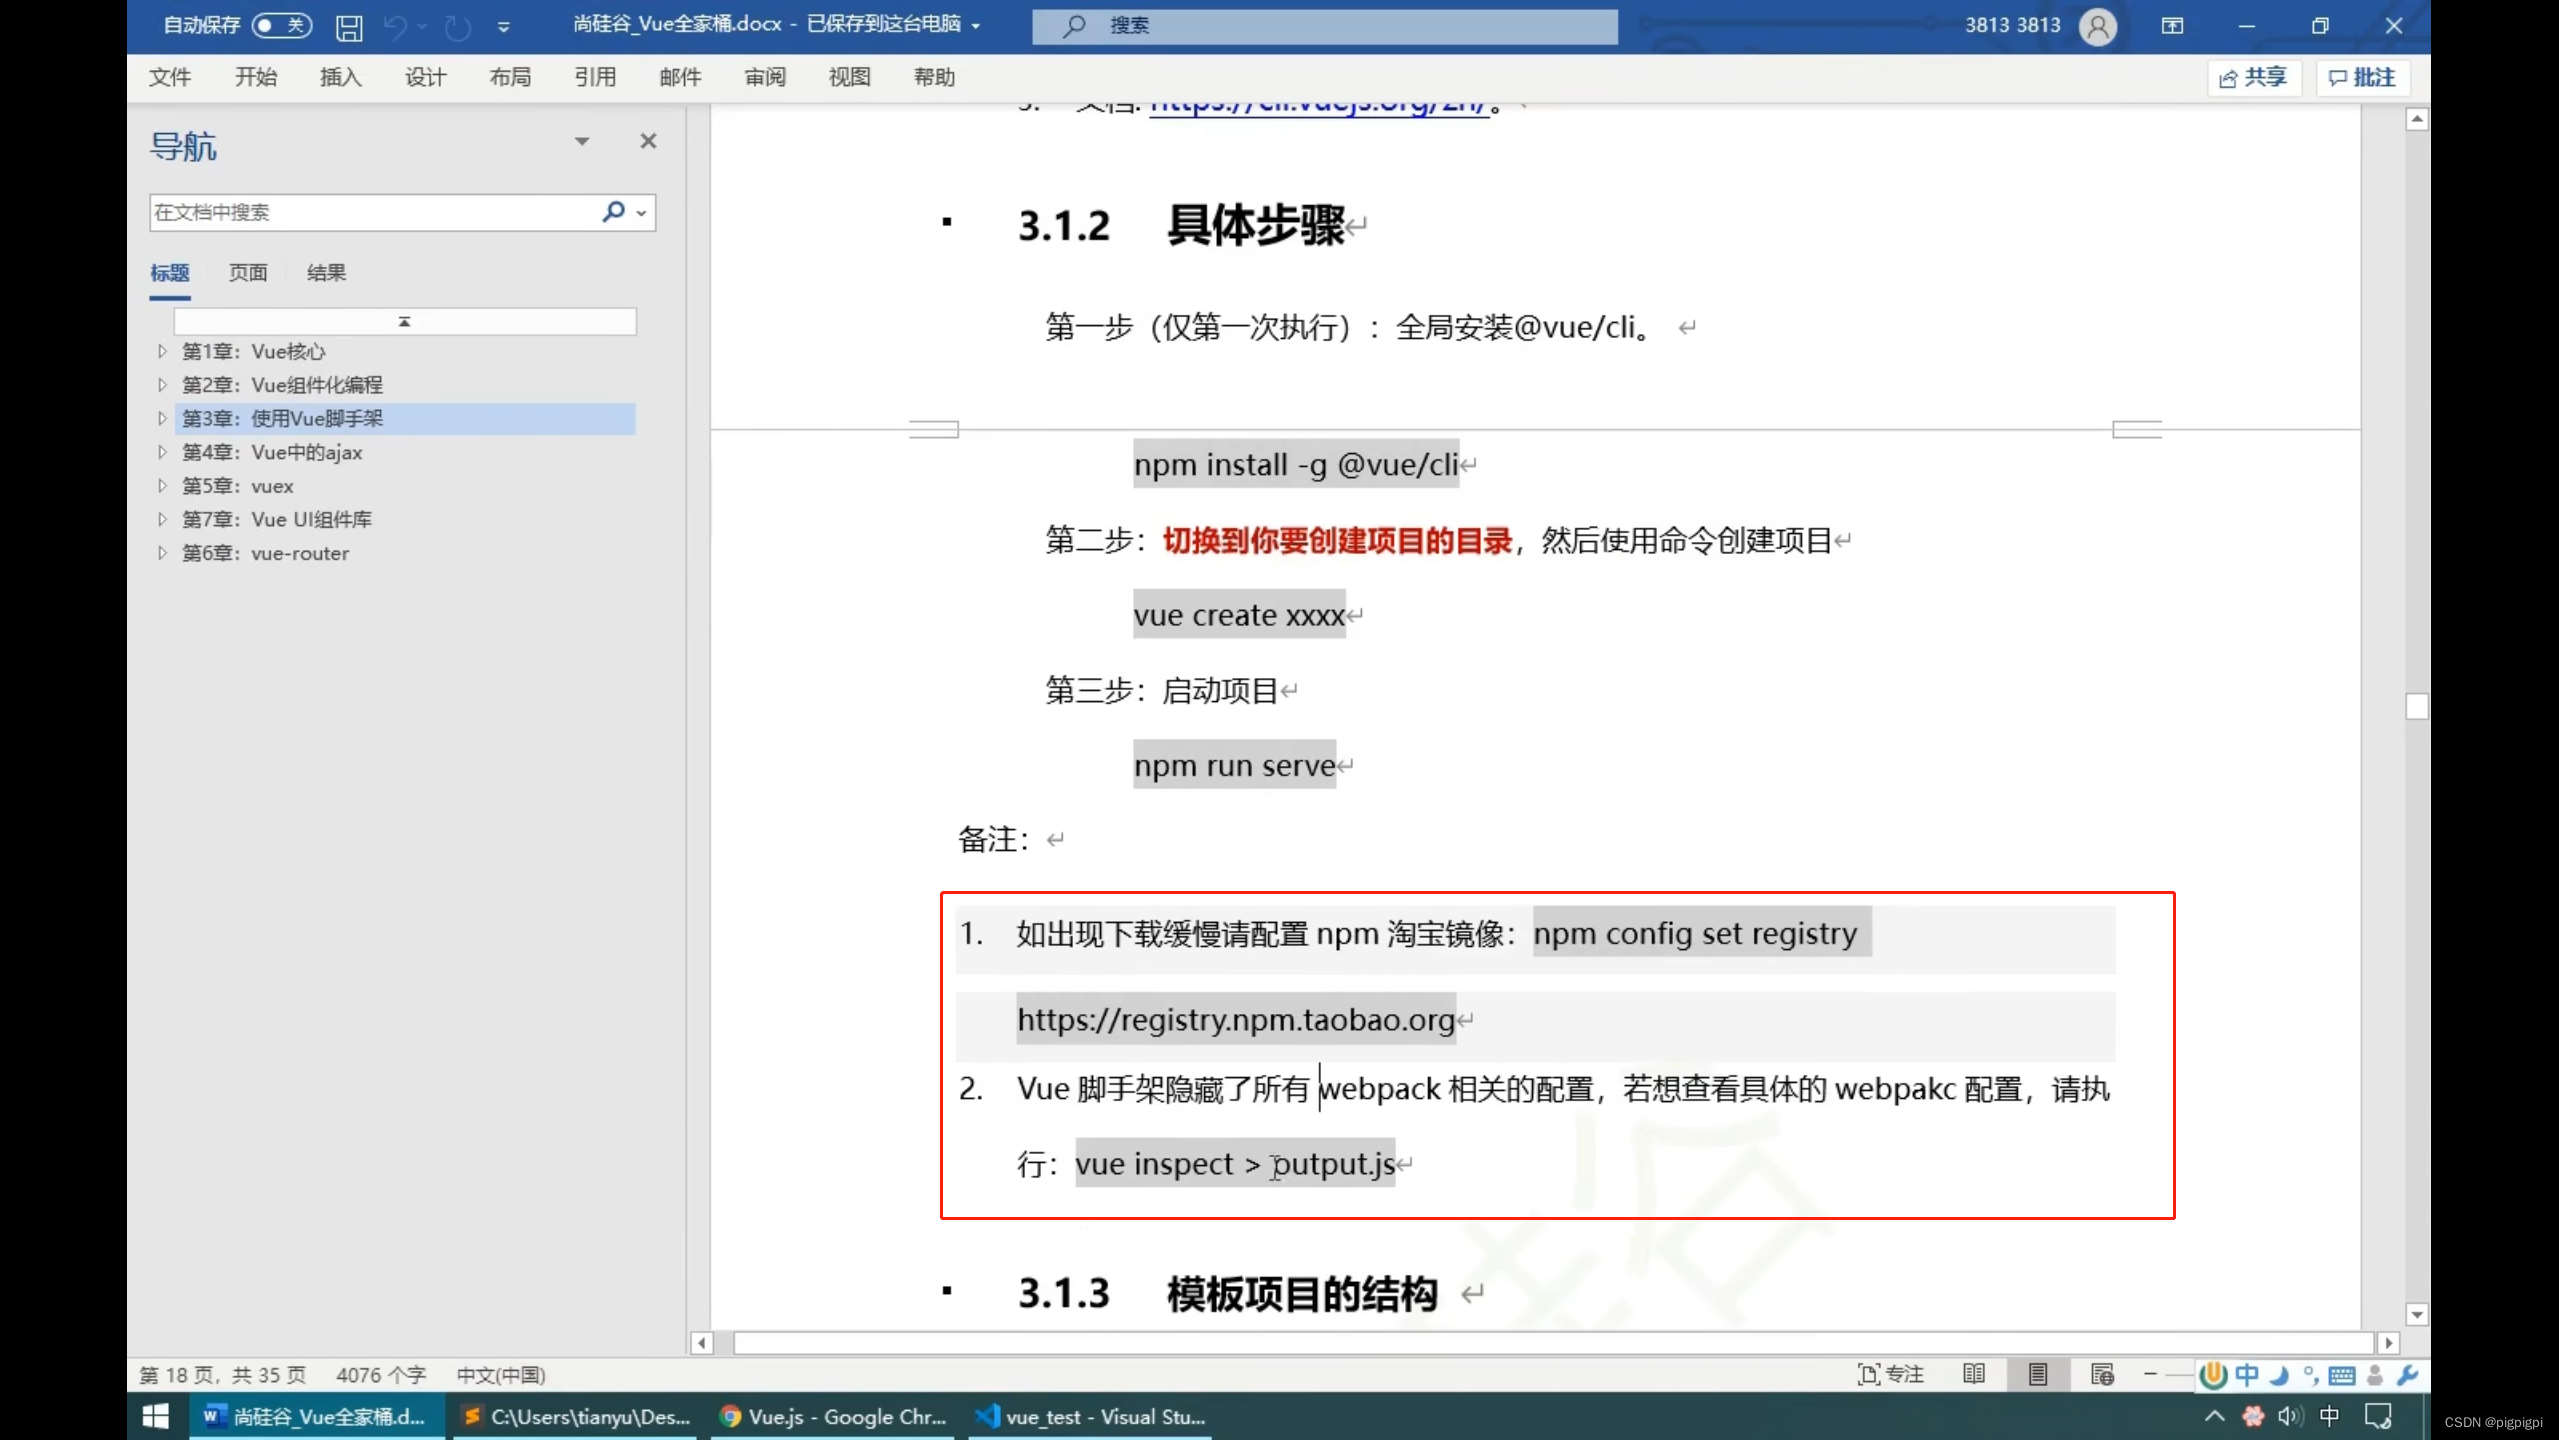Screen dimensions: 2559x1440
Task: Open the navigation pane options arrow
Action: (x=582, y=141)
